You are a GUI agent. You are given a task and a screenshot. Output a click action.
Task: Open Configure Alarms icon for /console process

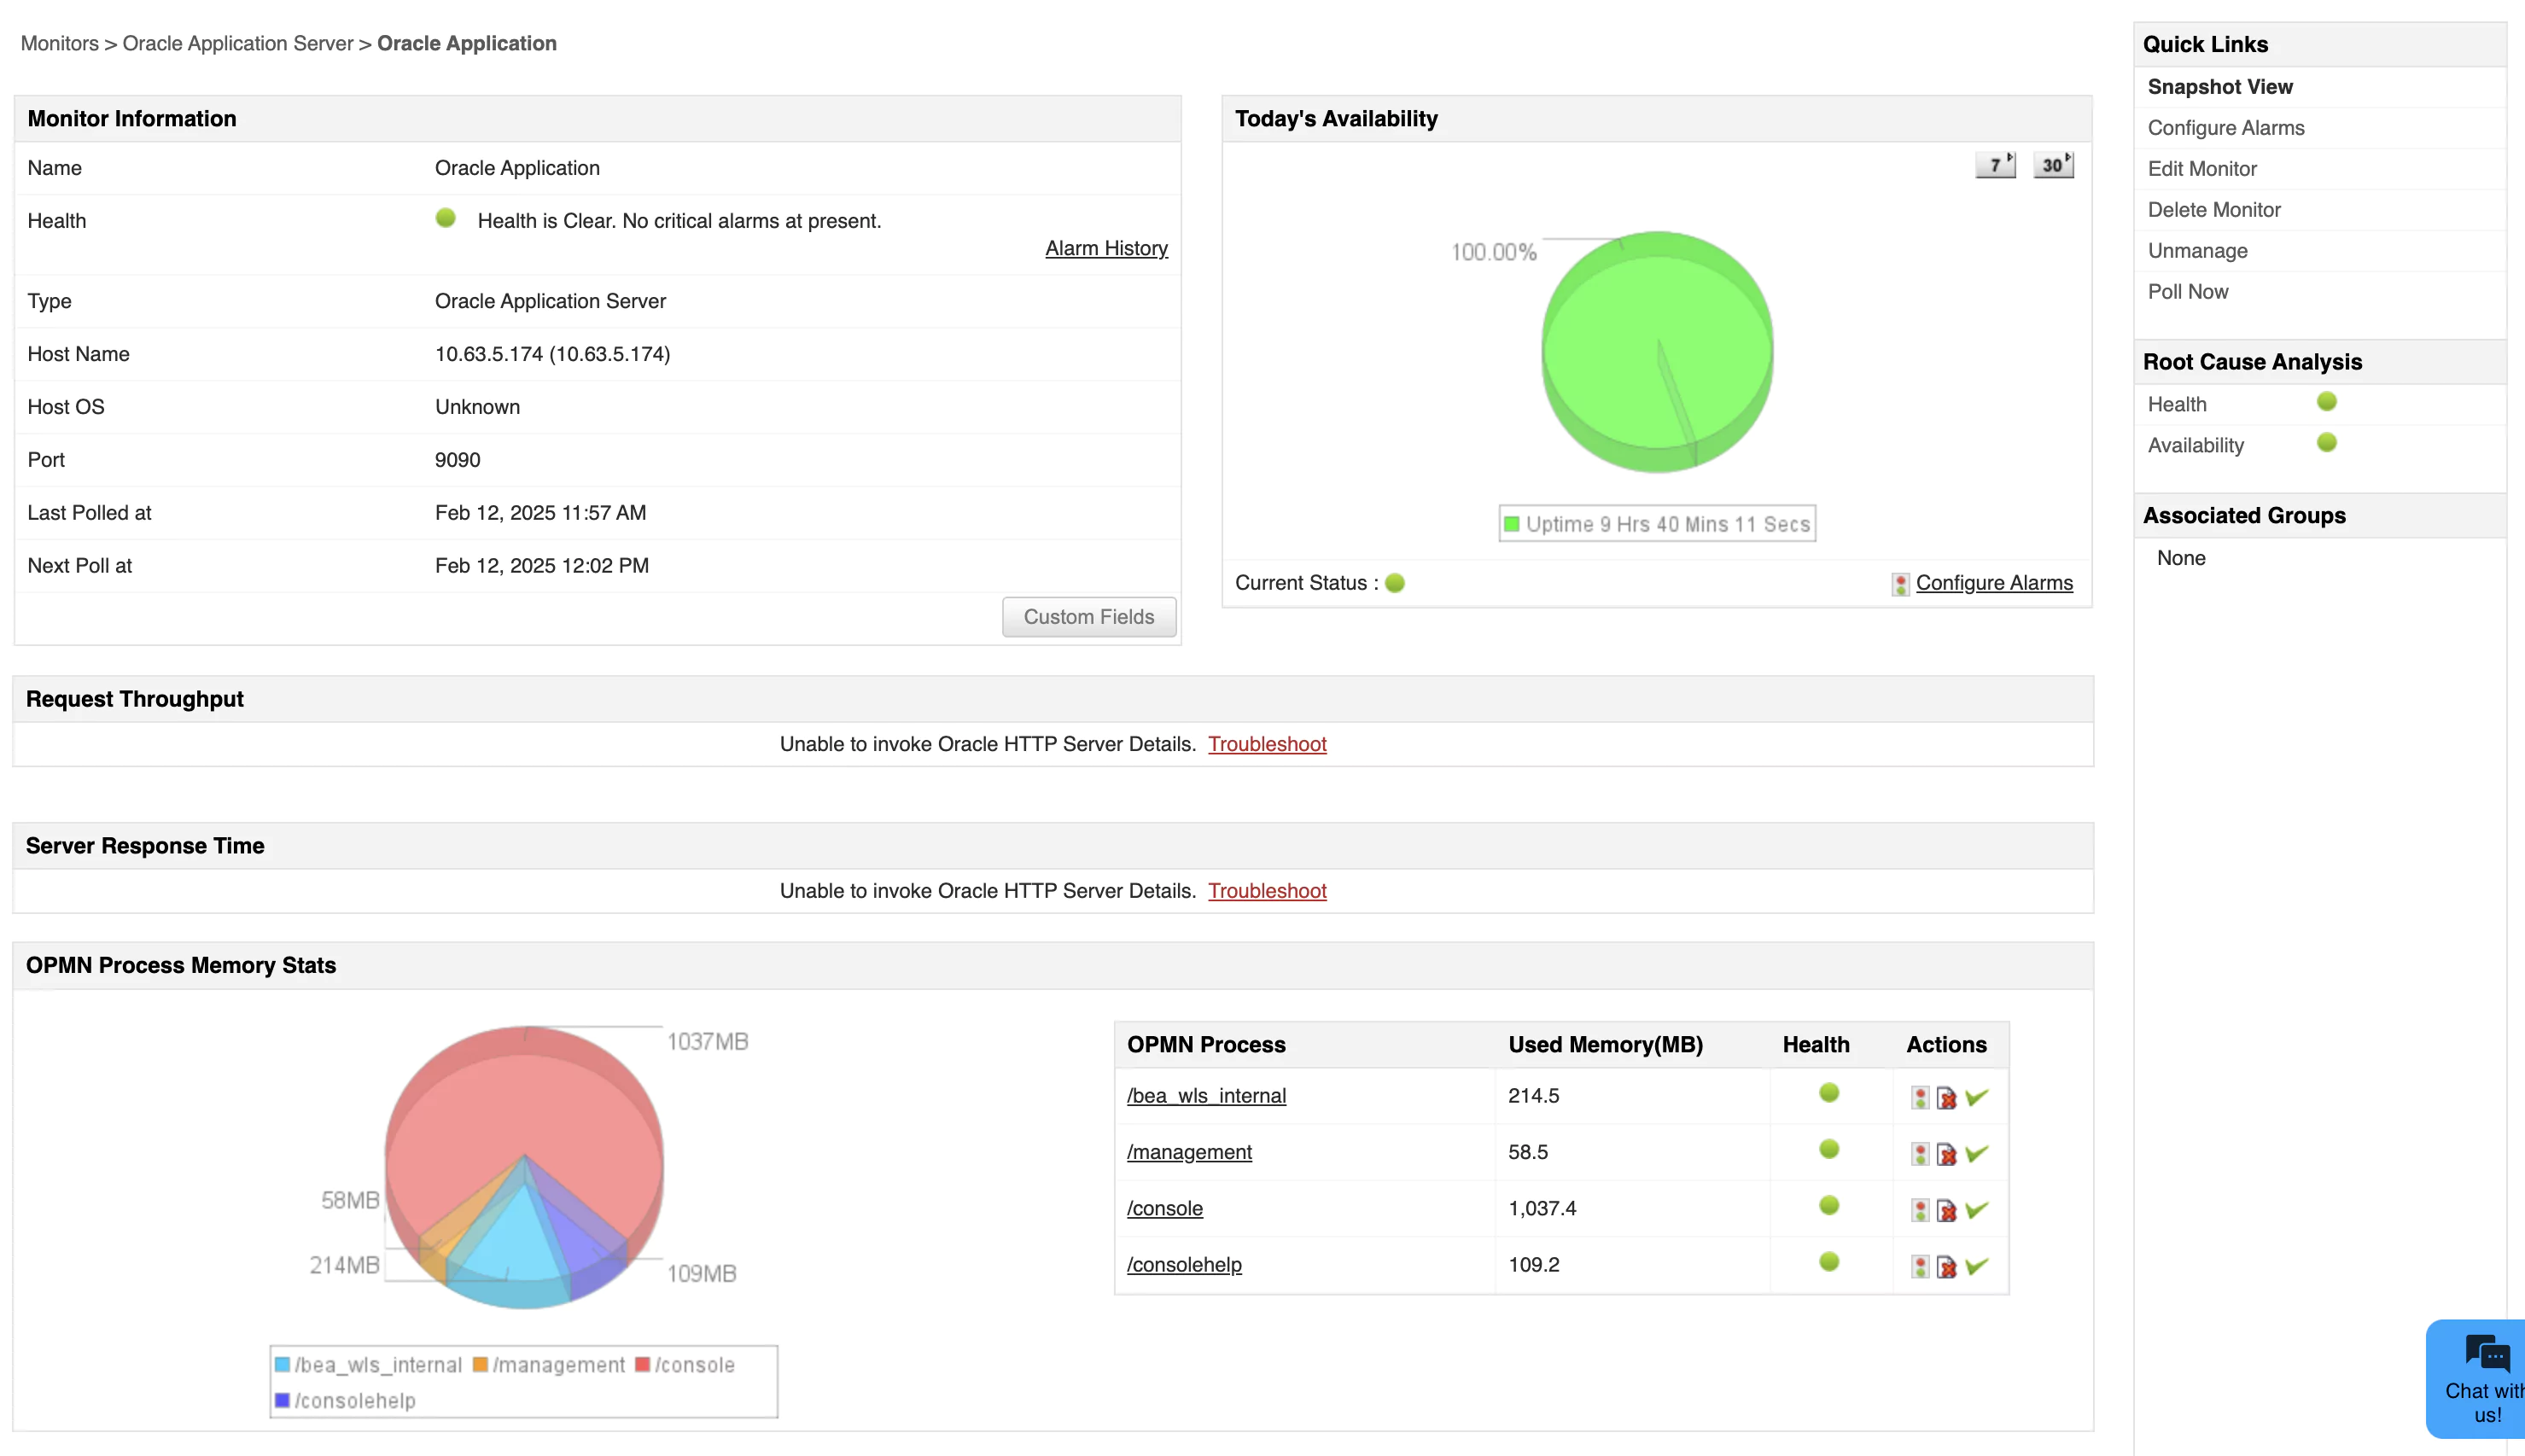(x=1919, y=1209)
